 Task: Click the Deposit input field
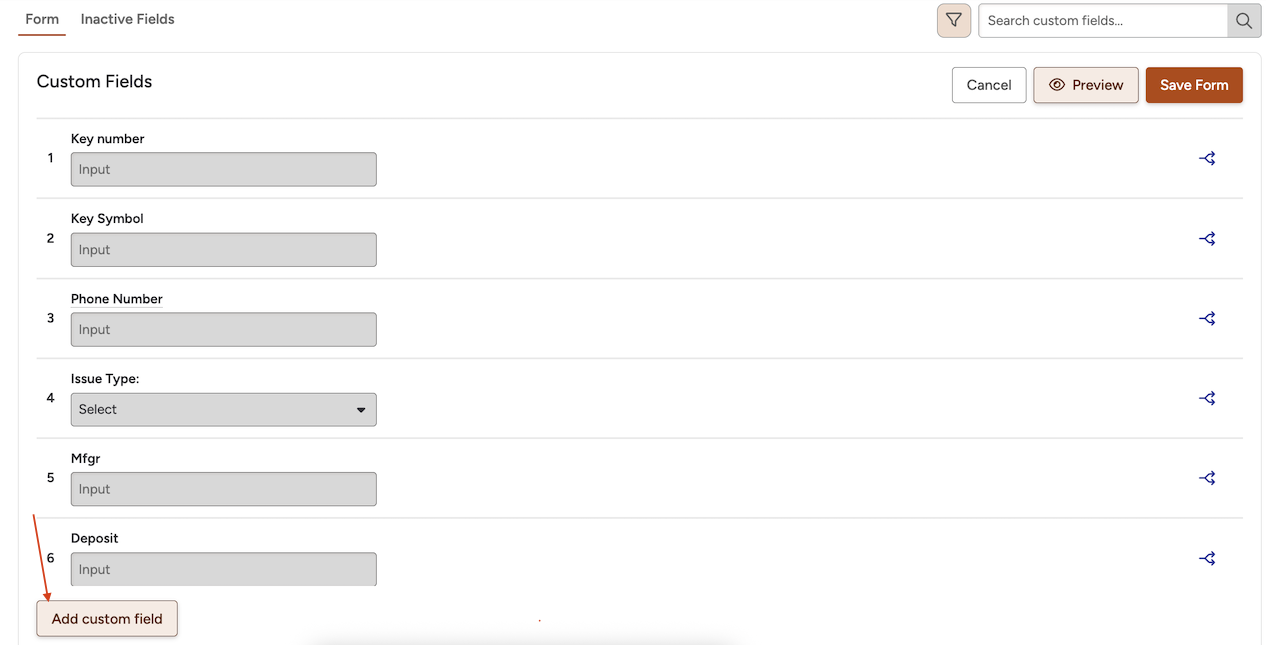pyautogui.click(x=224, y=569)
